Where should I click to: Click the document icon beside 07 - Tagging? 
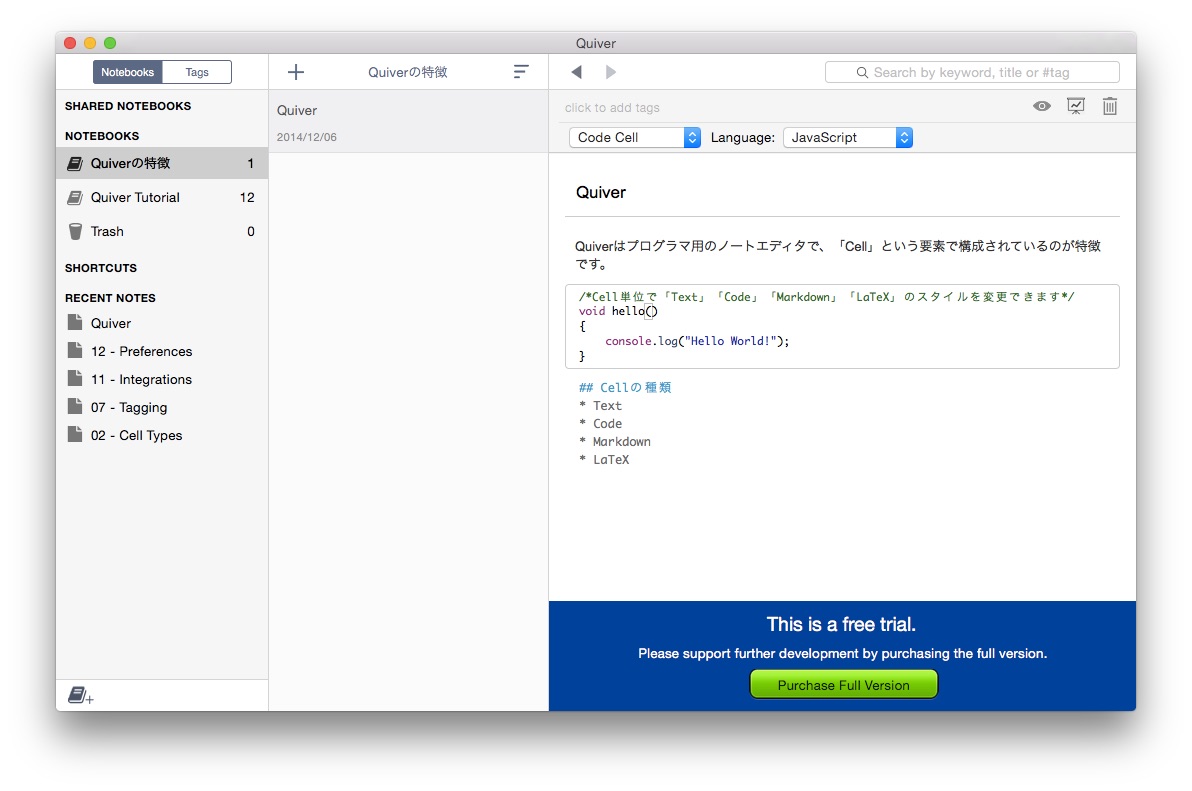pos(74,407)
